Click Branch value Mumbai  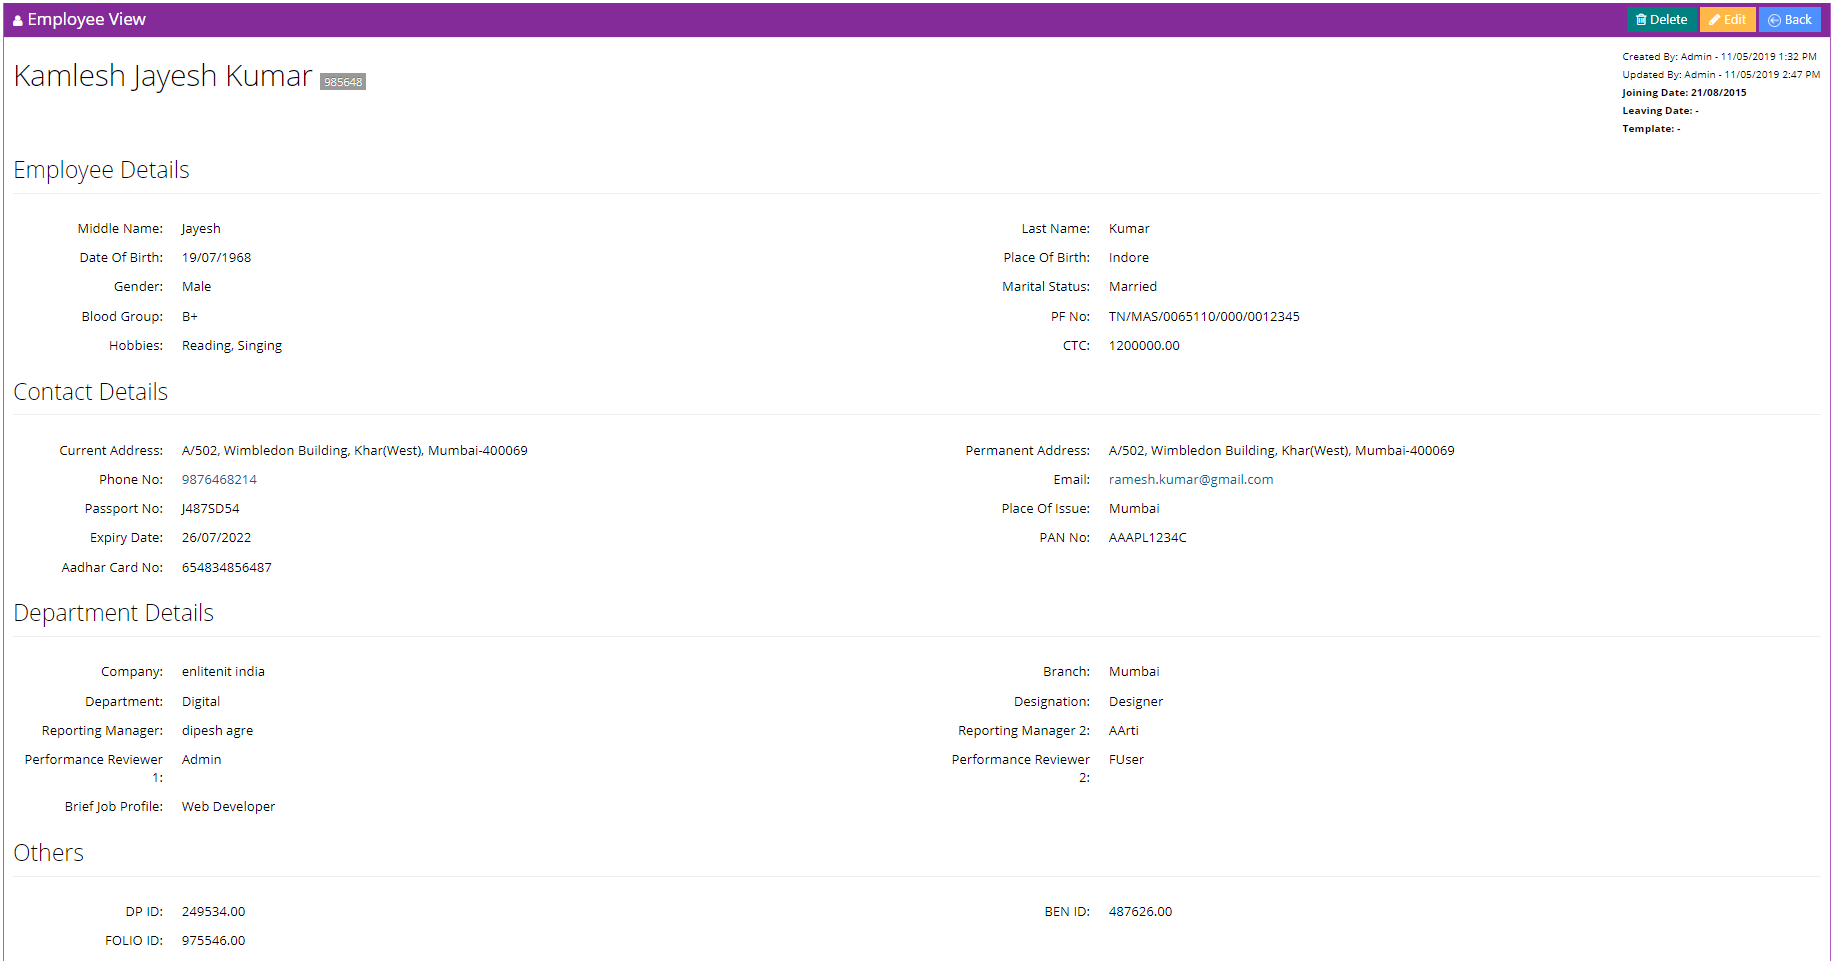pos(1134,672)
